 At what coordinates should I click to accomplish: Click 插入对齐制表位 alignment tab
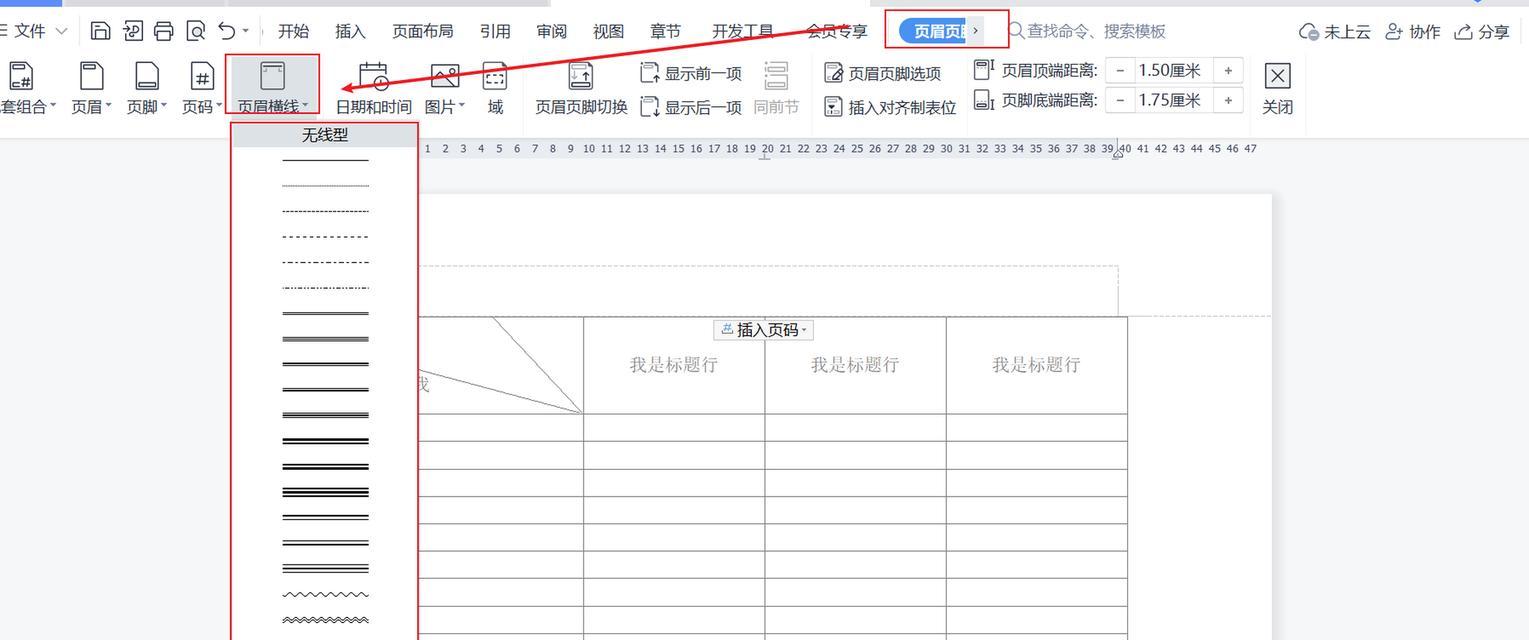pyautogui.click(x=890, y=107)
